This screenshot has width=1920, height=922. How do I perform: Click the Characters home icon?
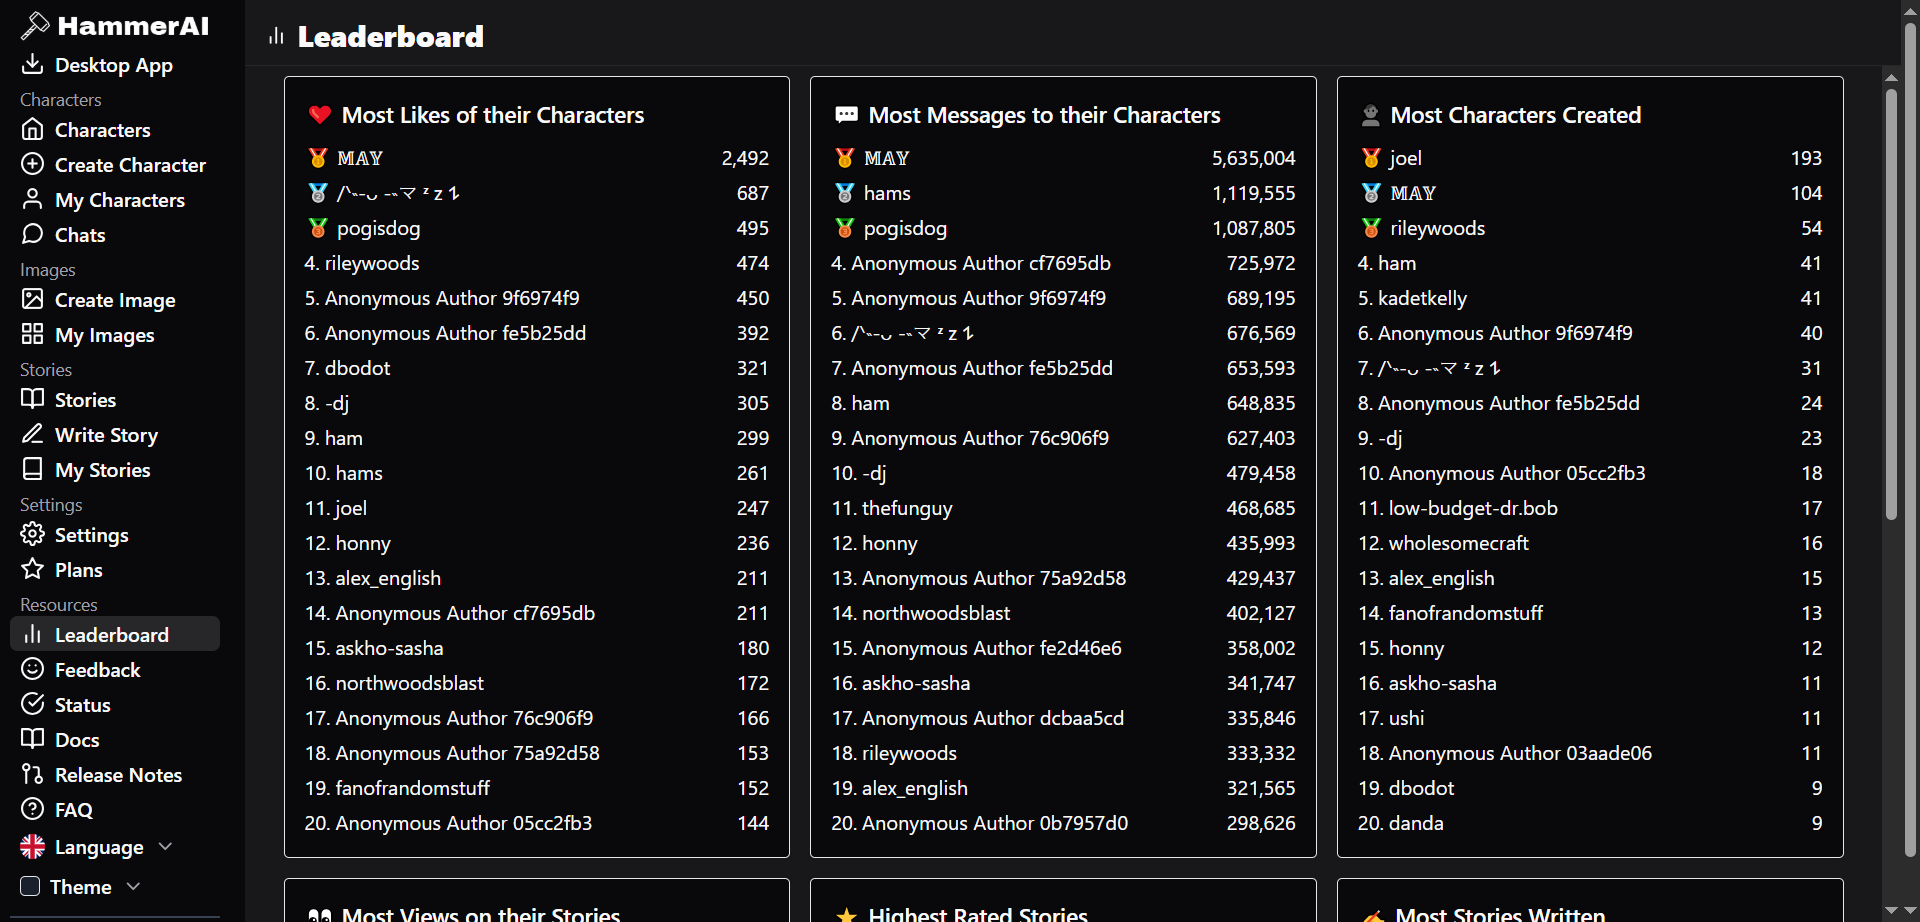pyautogui.click(x=33, y=129)
